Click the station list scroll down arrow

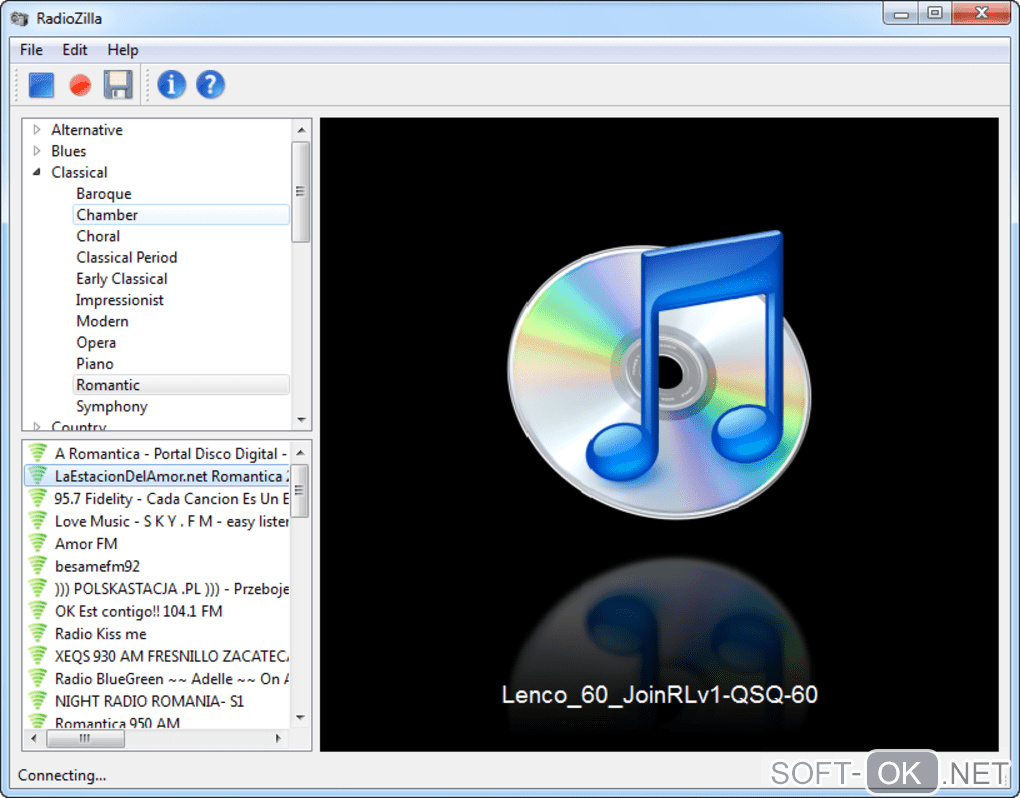point(301,717)
